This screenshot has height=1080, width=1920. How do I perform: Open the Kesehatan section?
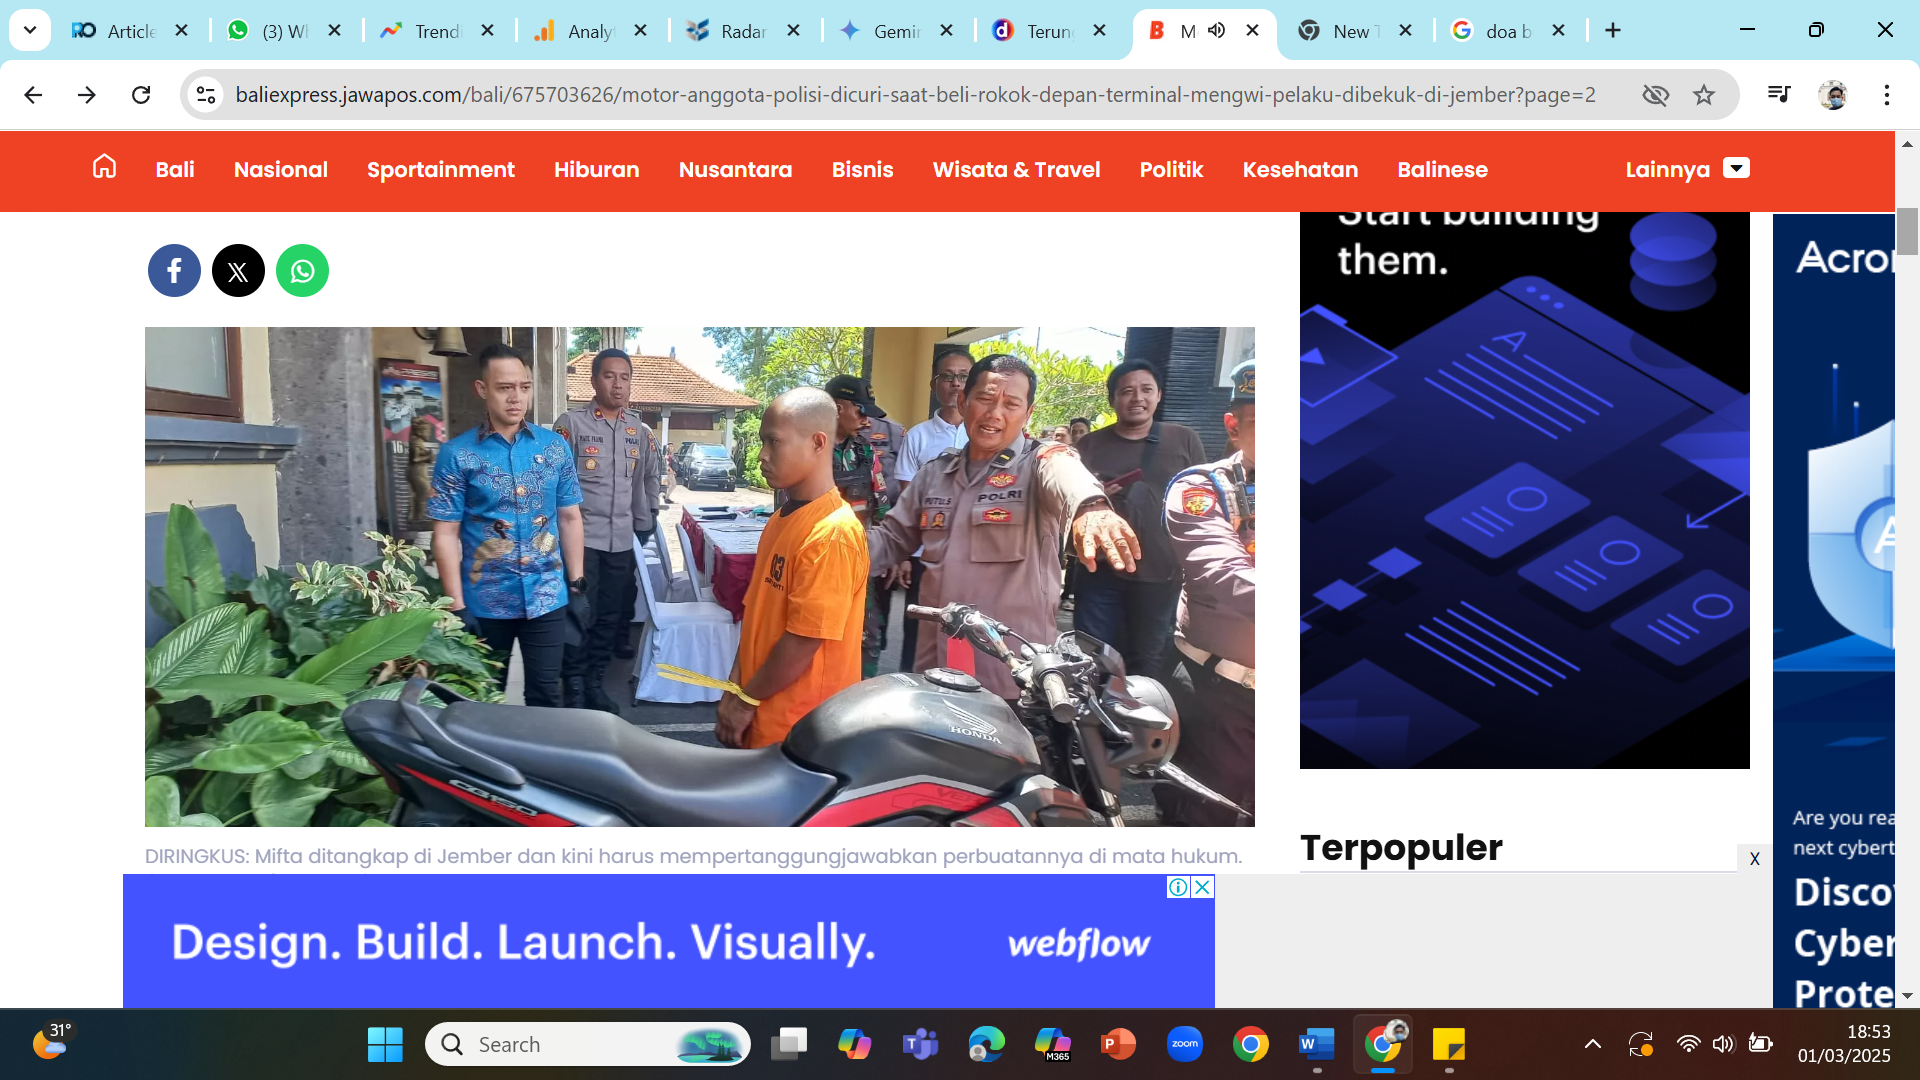click(x=1301, y=170)
